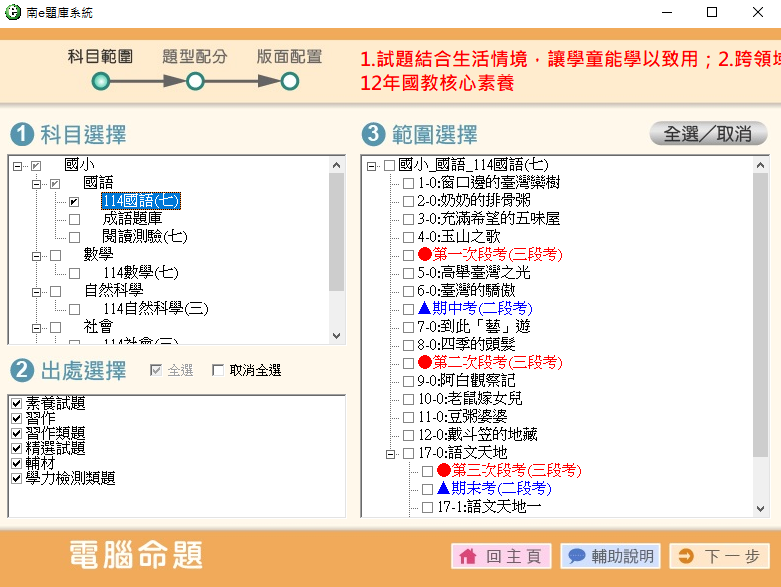
Task: Click the 科目範圍 step circle icon
Action: 101,81
